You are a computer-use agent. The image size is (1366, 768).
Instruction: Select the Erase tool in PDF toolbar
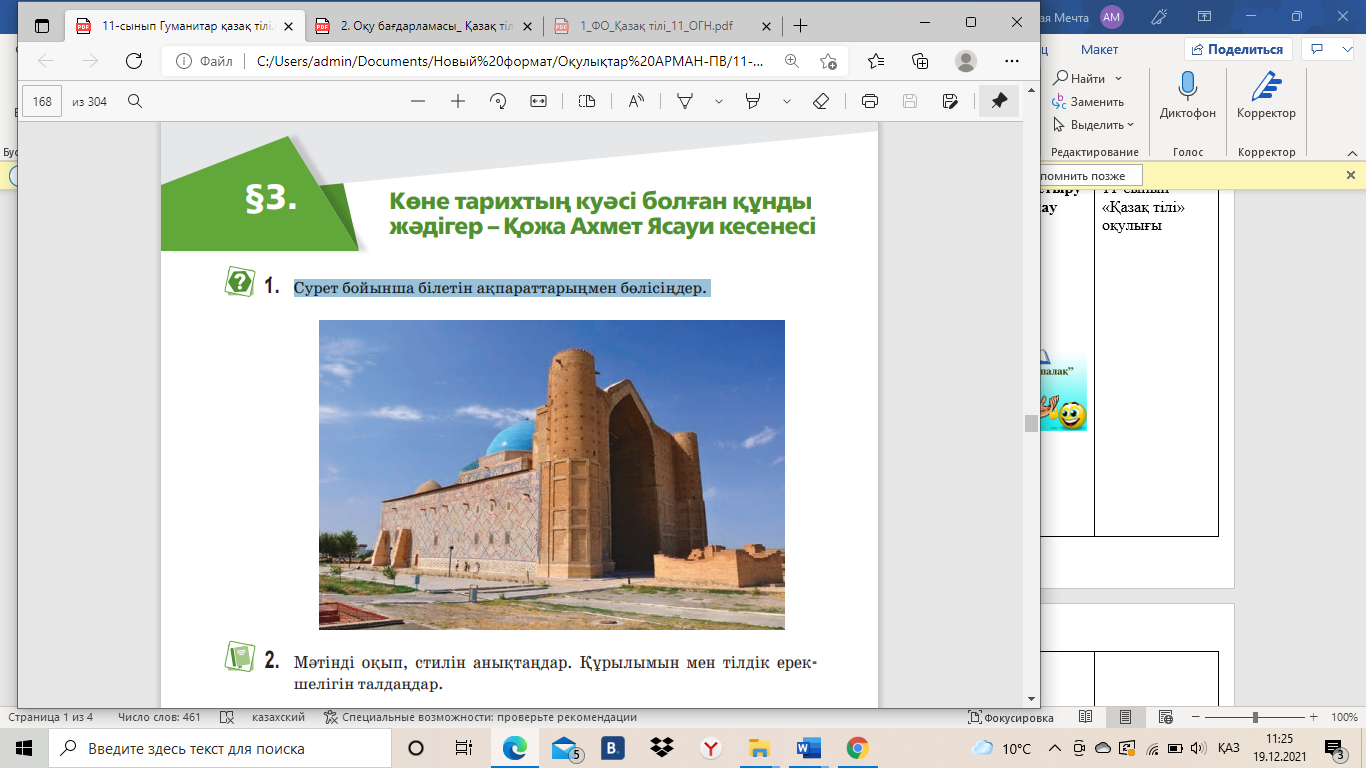point(821,101)
